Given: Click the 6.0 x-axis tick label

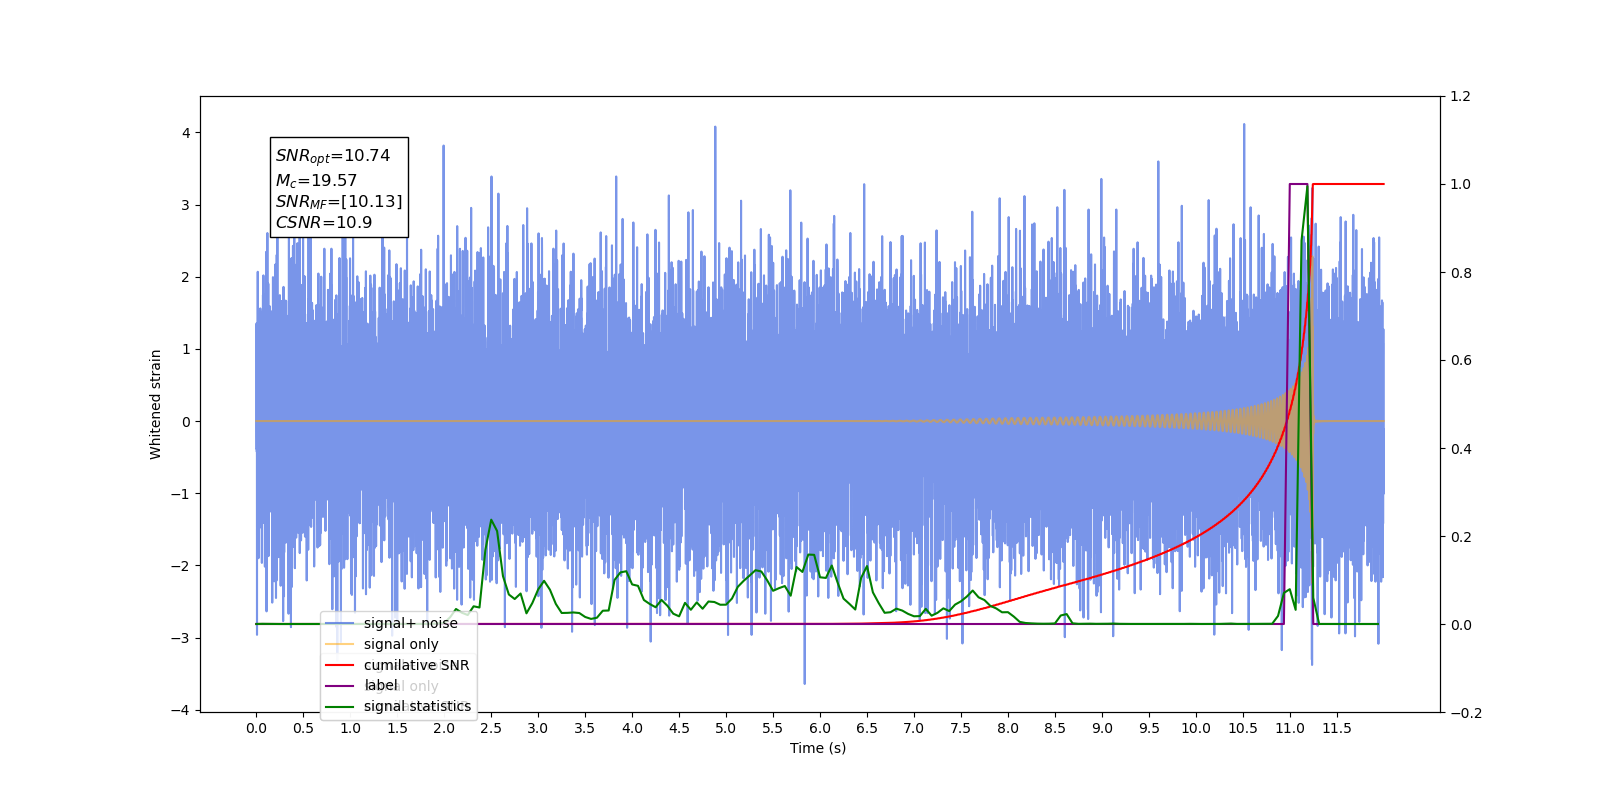Looking at the screenshot, I should coord(820,728).
